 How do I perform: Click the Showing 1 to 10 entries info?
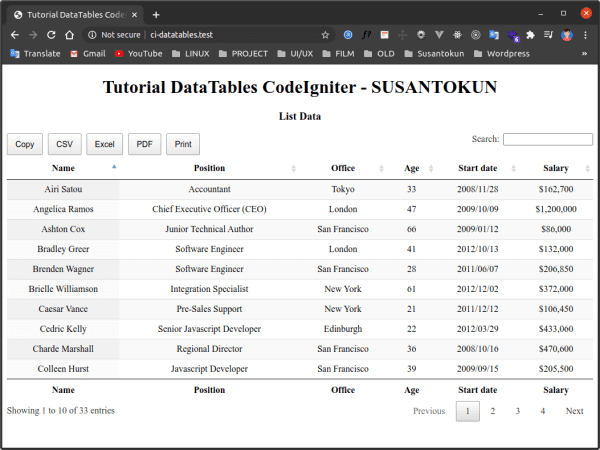coord(60,411)
